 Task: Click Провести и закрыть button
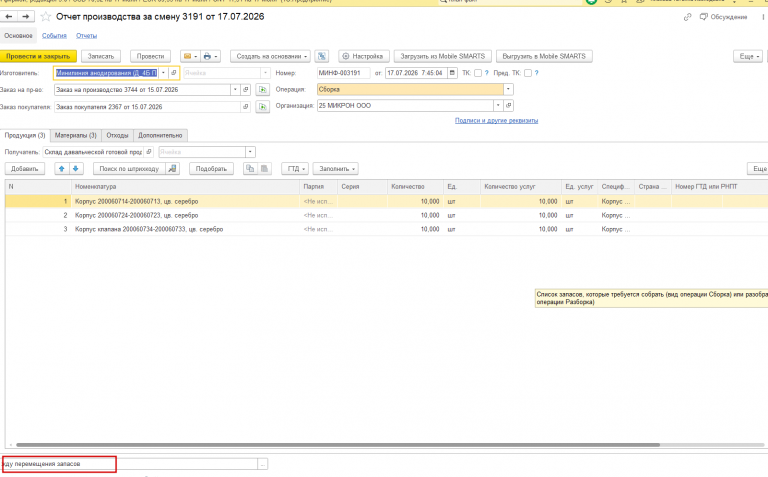coord(38,56)
